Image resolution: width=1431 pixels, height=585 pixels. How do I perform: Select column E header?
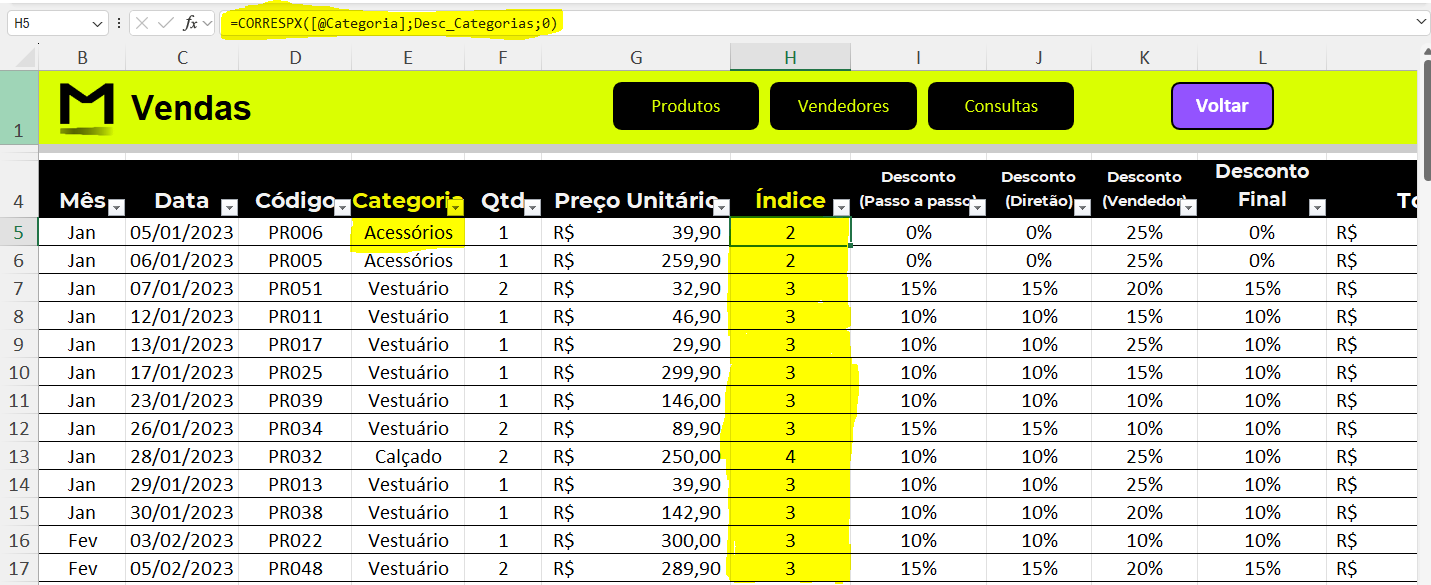pos(408,58)
